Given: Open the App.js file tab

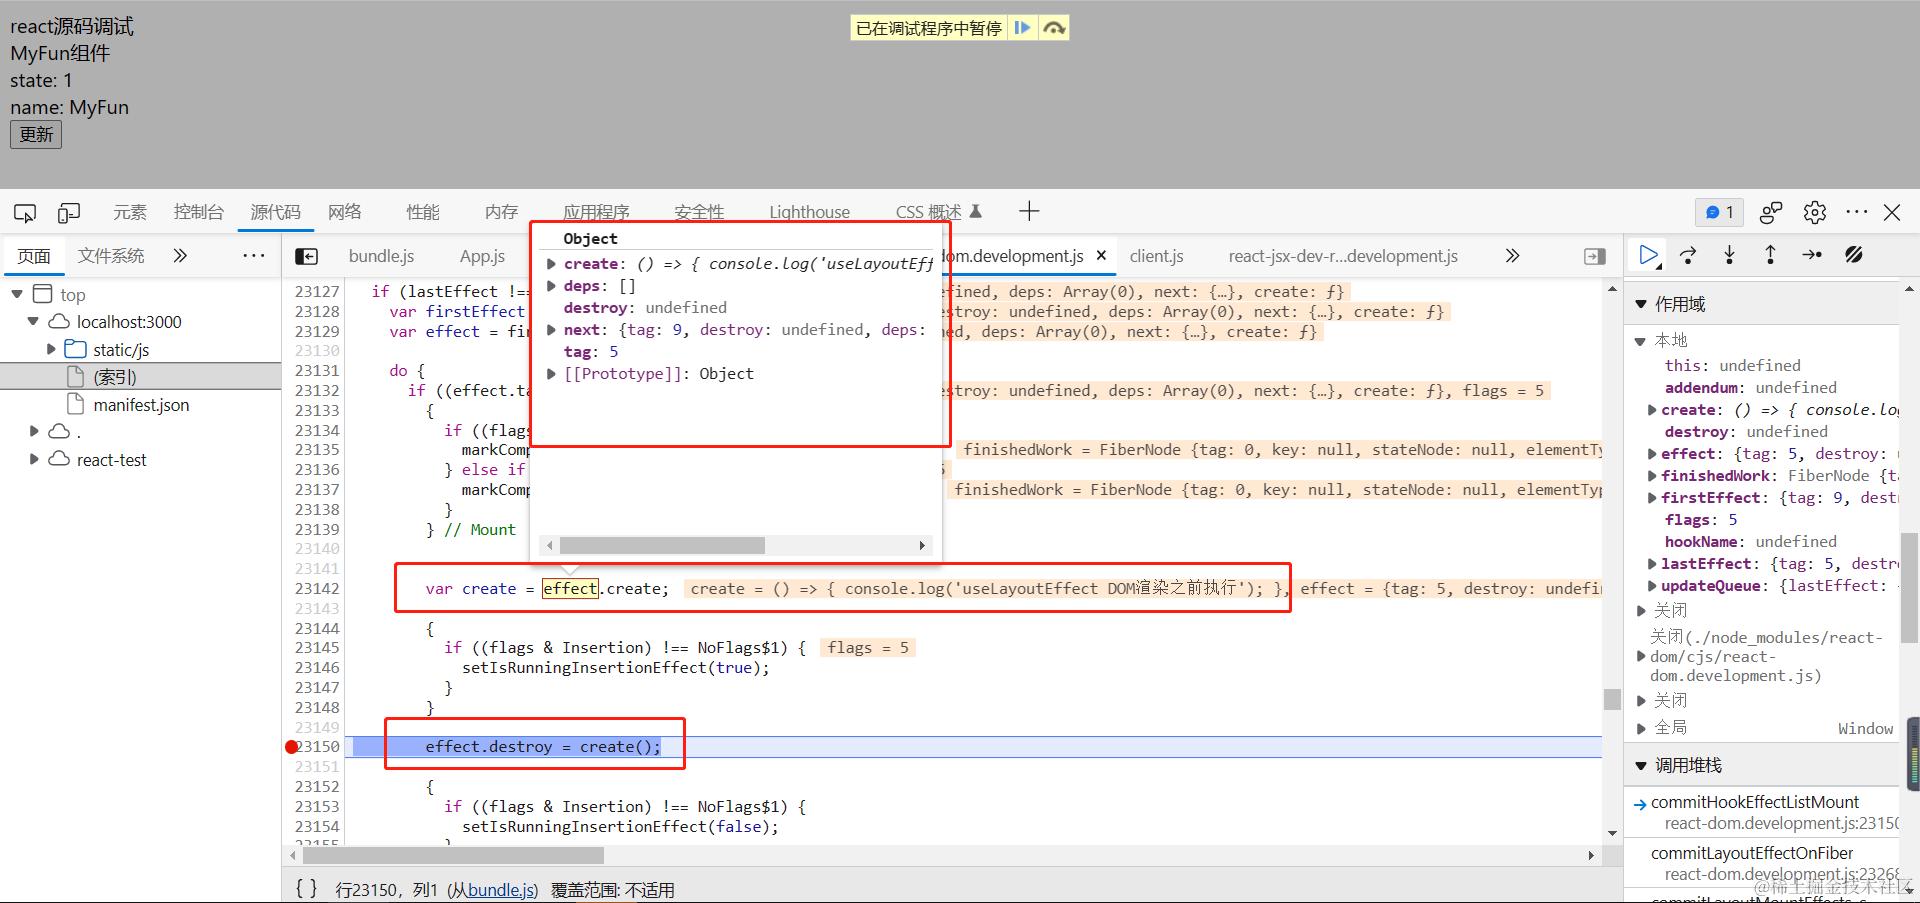Looking at the screenshot, I should pos(482,256).
